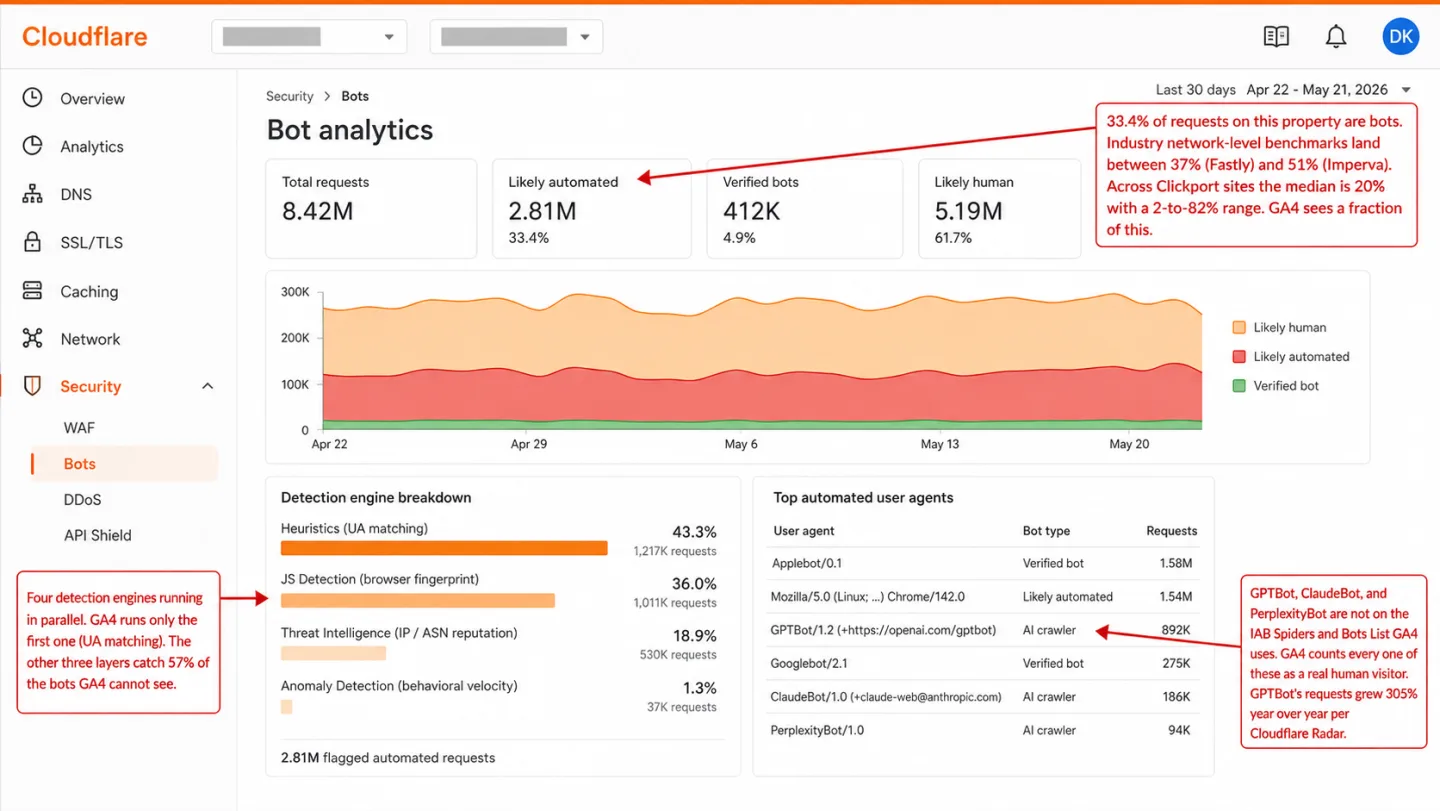This screenshot has height=811, width=1440.
Task: Select the Total requests card
Action: 371,208
